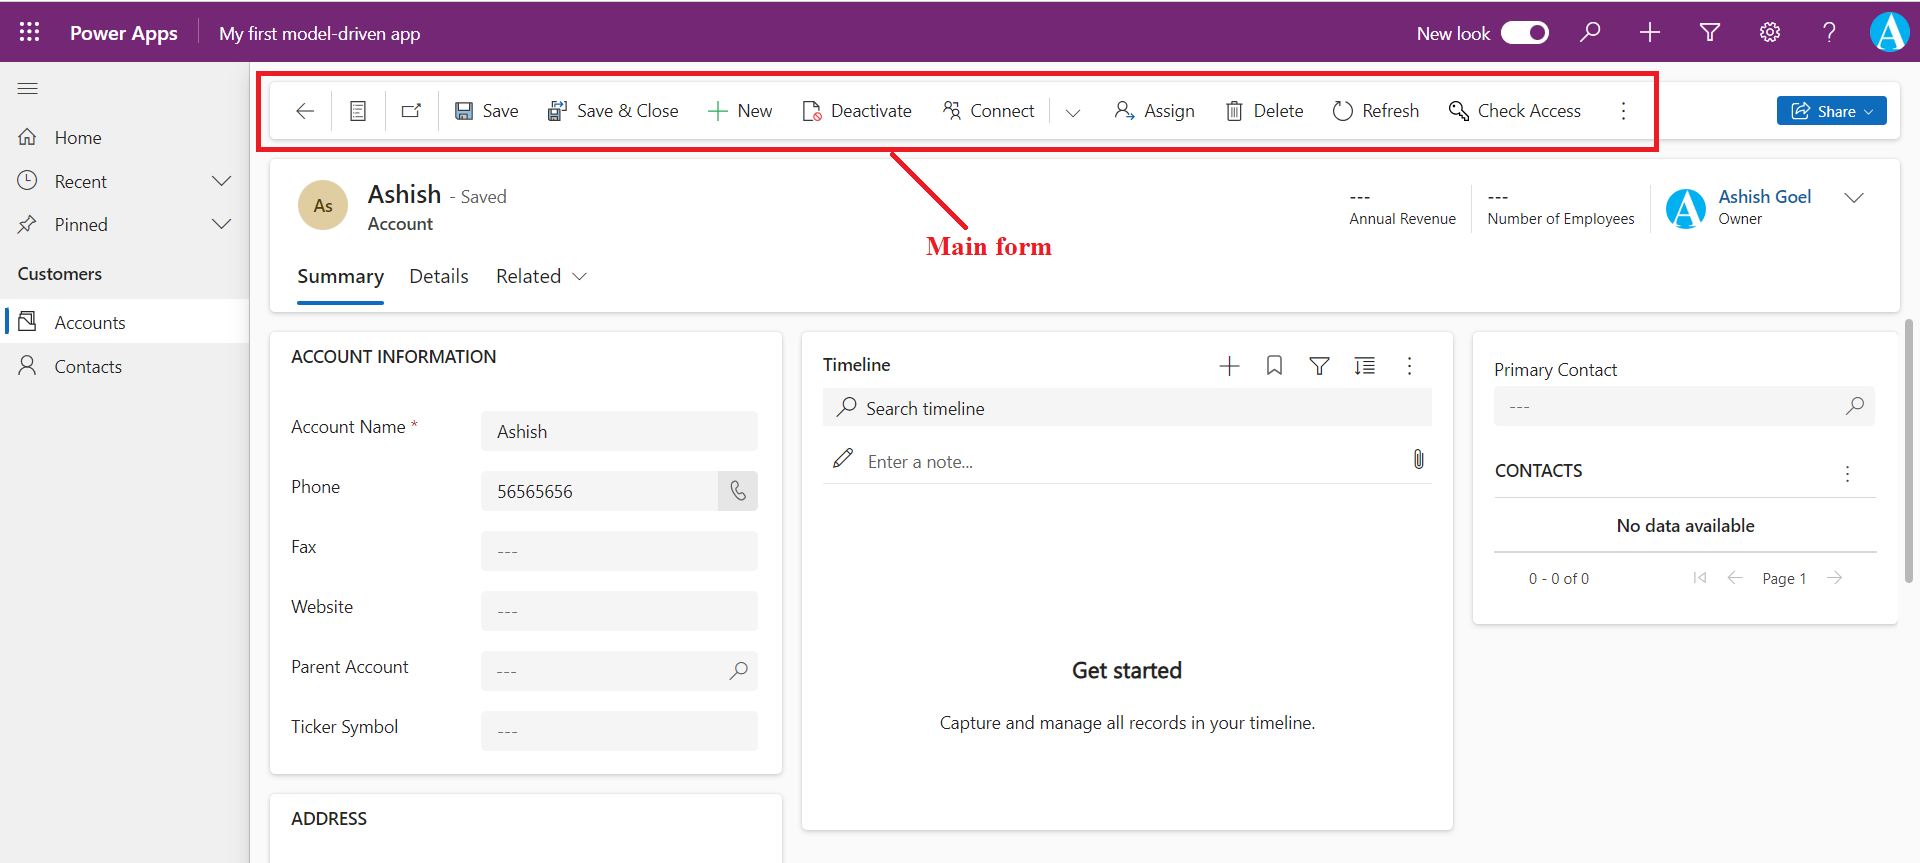The height and width of the screenshot is (863, 1920).
Task: Expand the header chevron next to Owner
Action: click(x=1853, y=198)
